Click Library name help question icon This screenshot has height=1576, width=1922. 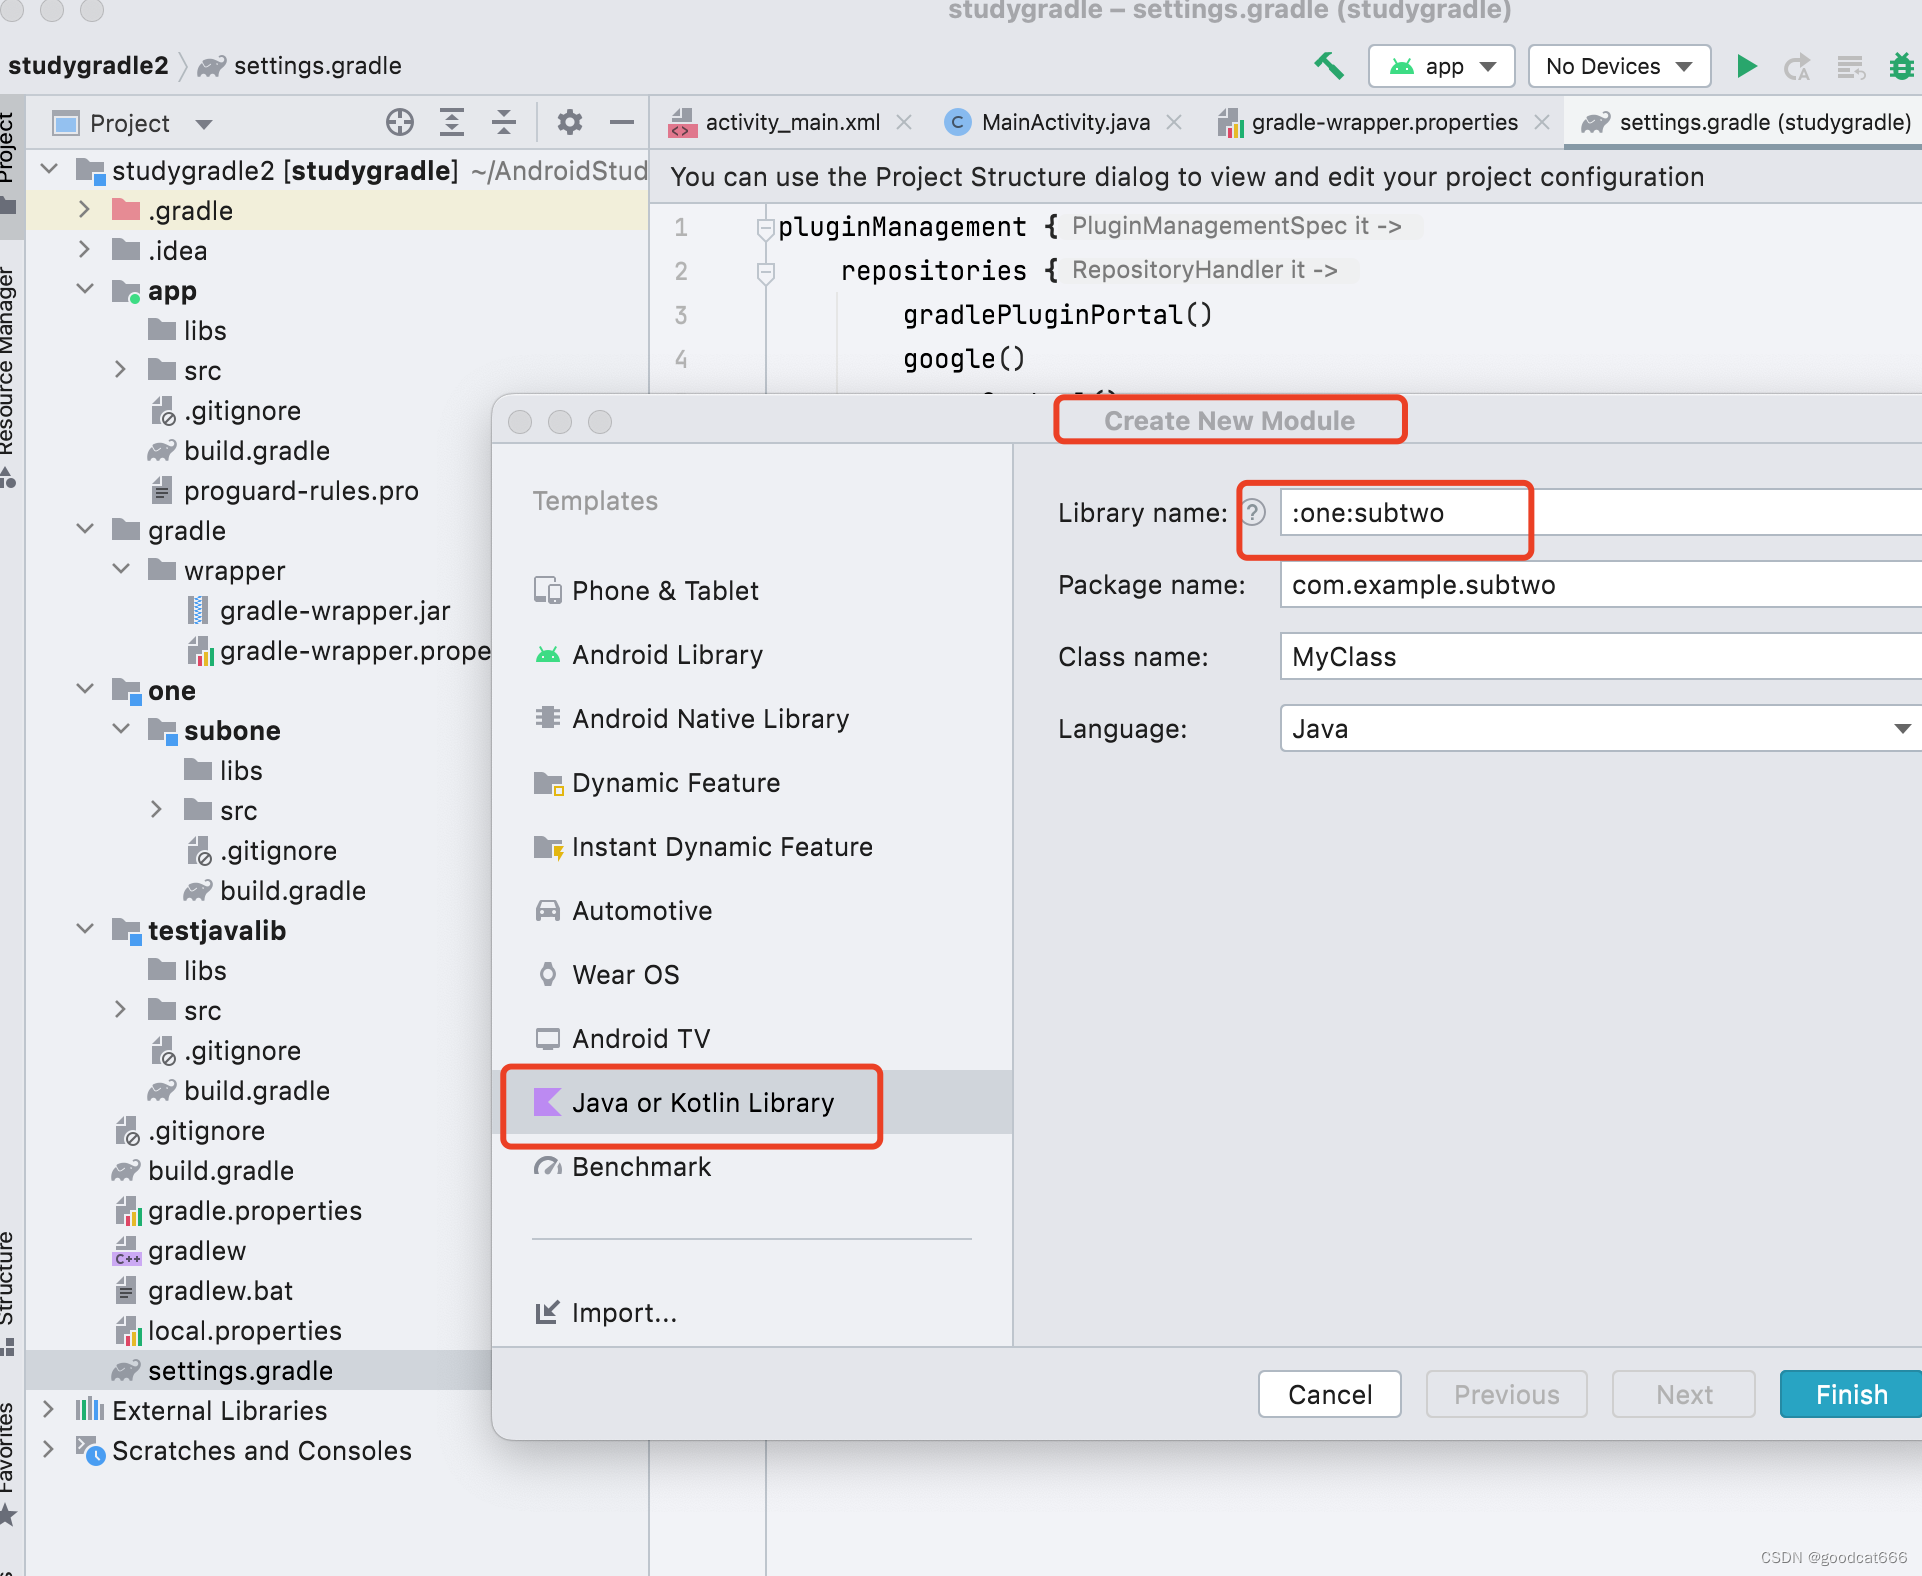point(1254,512)
